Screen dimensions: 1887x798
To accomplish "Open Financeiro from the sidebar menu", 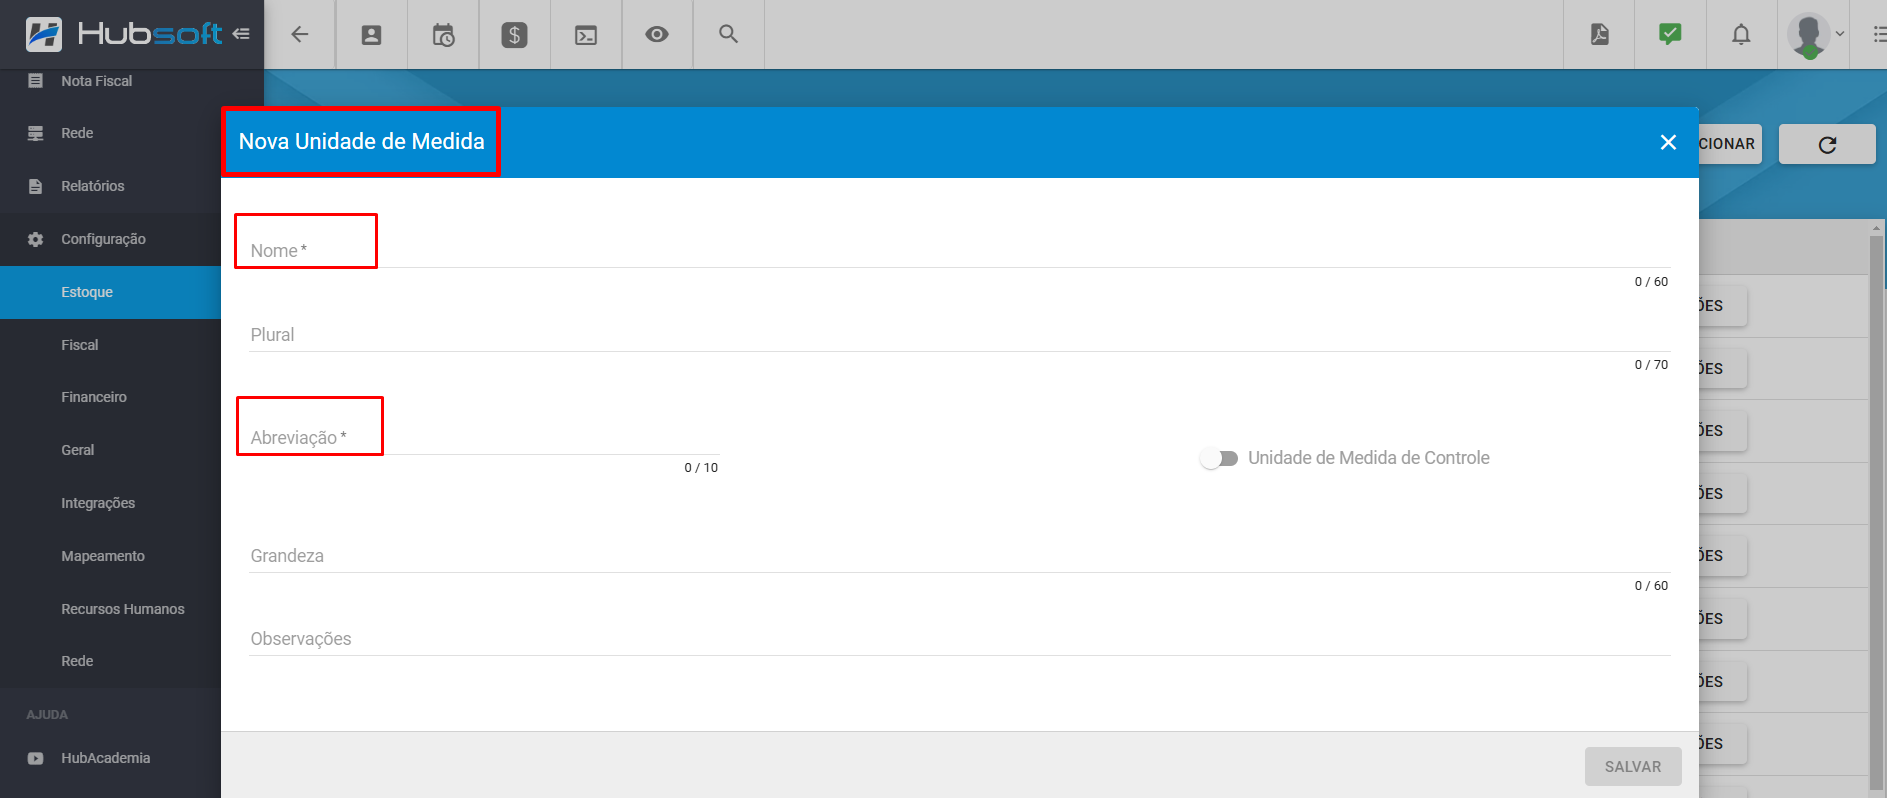I will [94, 397].
